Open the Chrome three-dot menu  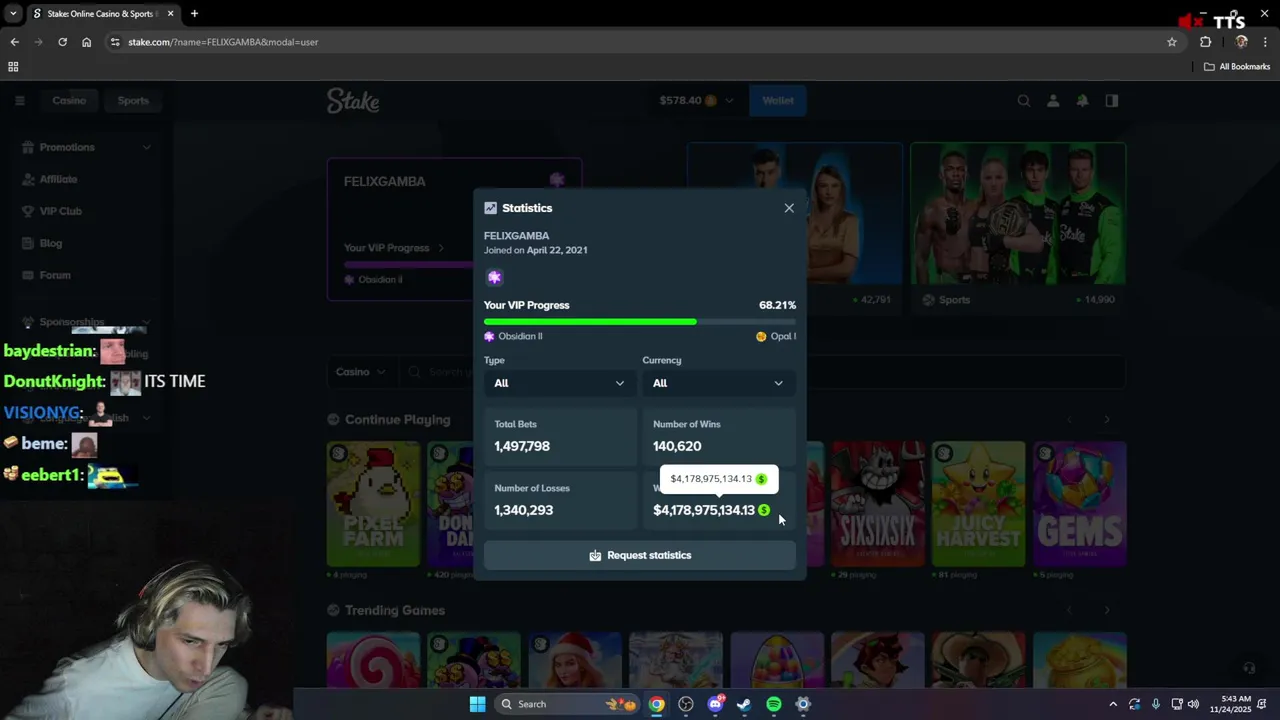(x=1266, y=42)
